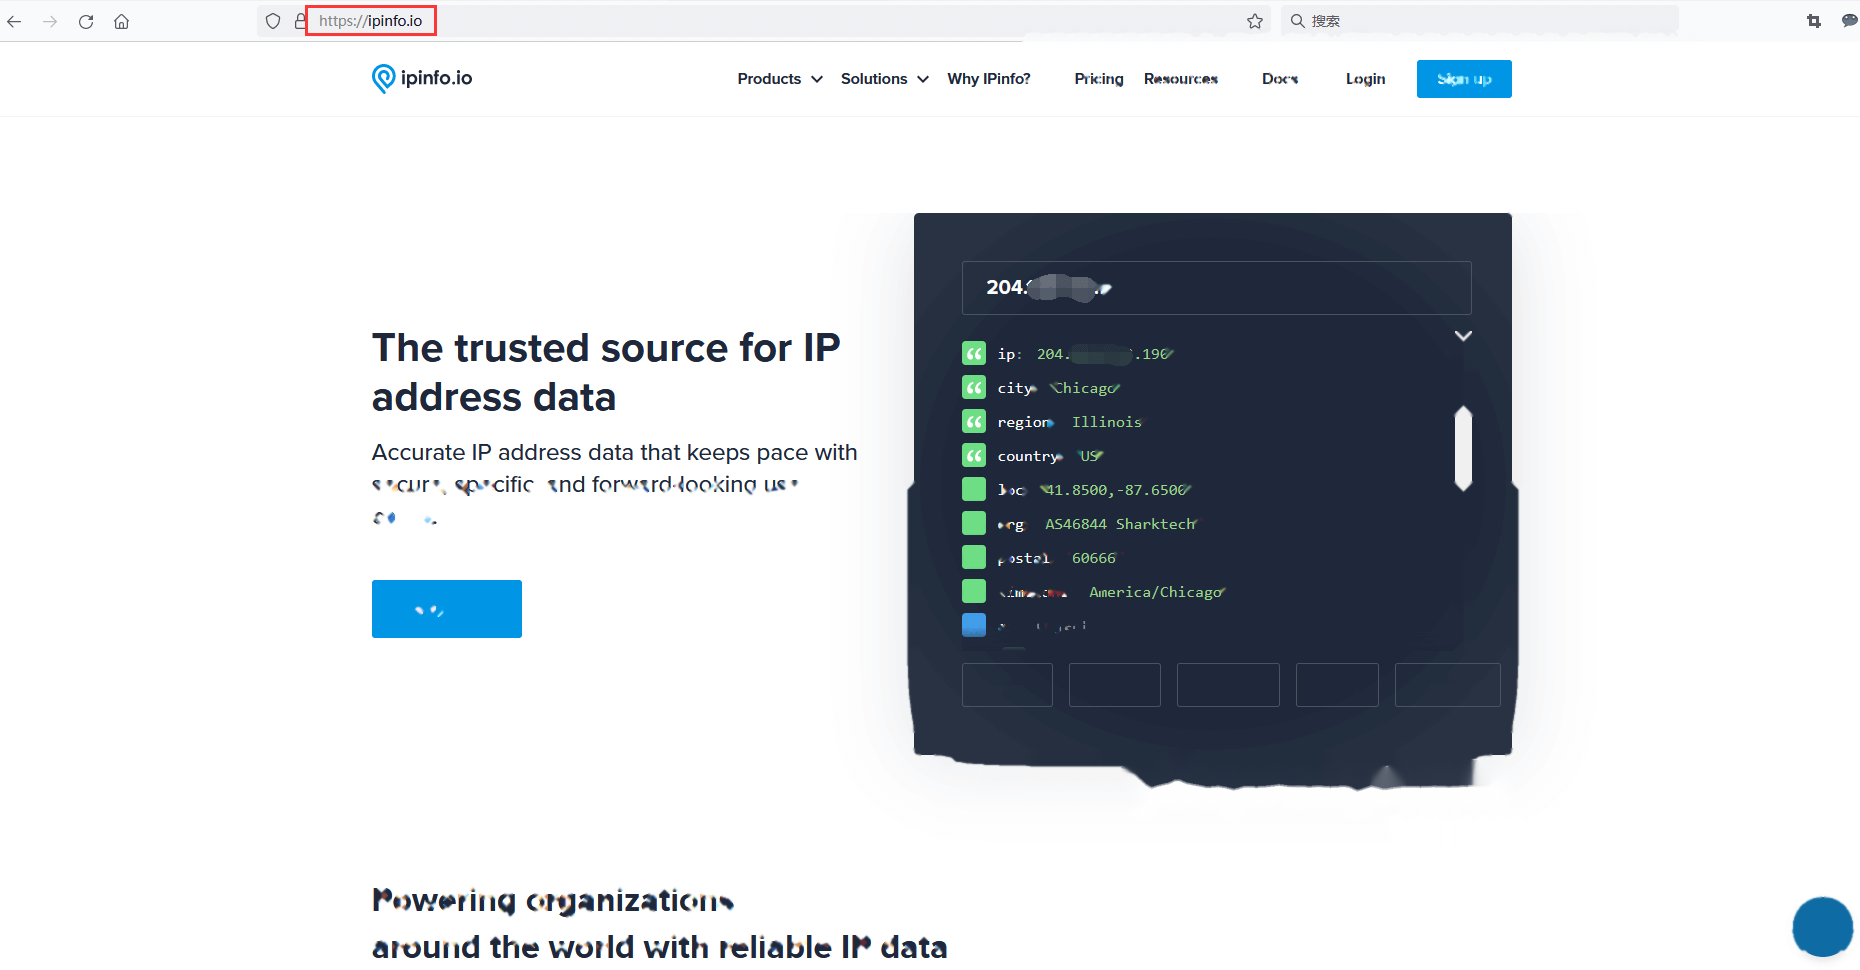Expand the Solutions dropdown menu
The width and height of the screenshot is (1860, 970).
(885, 79)
